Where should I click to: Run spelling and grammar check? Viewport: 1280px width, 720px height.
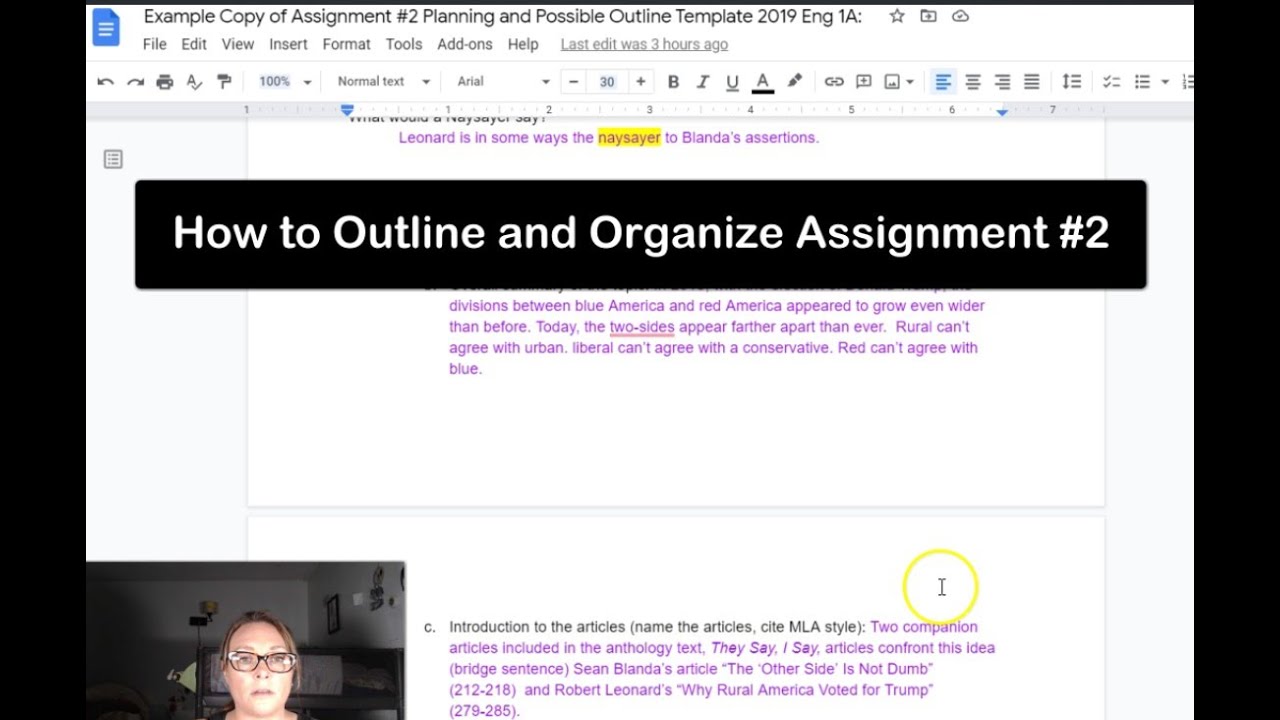pyautogui.click(x=195, y=82)
